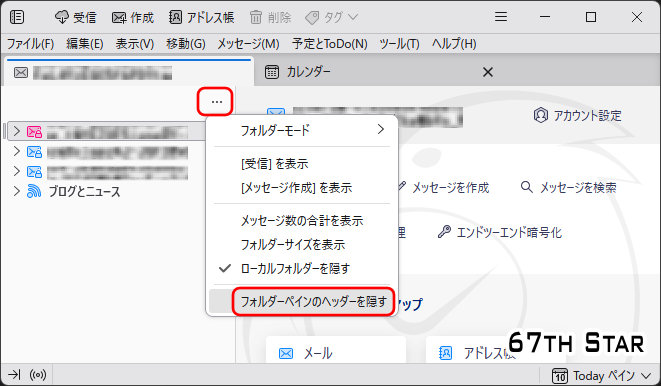Click the pink mail account icon
Viewport: 661px width, 386px height.
click(x=34, y=132)
